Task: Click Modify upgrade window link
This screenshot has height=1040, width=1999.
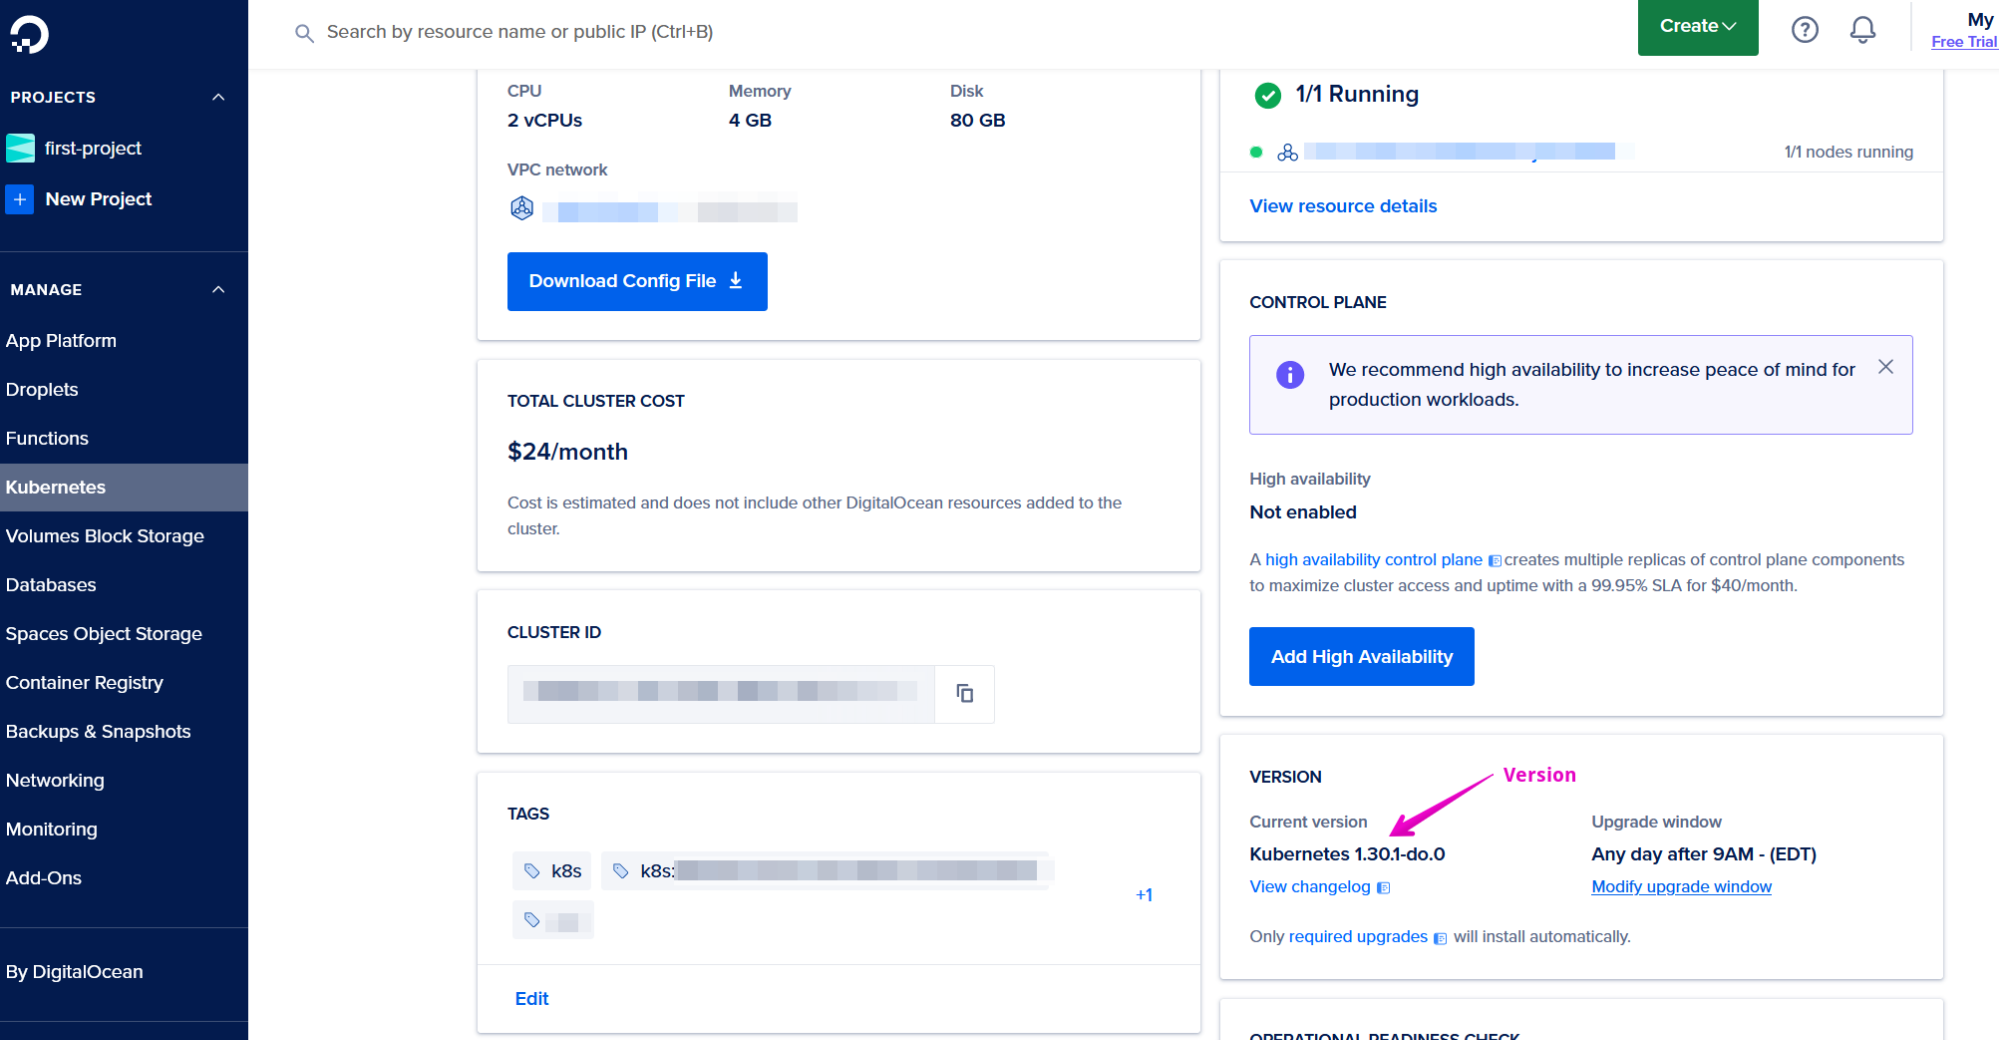Action: (x=1681, y=887)
